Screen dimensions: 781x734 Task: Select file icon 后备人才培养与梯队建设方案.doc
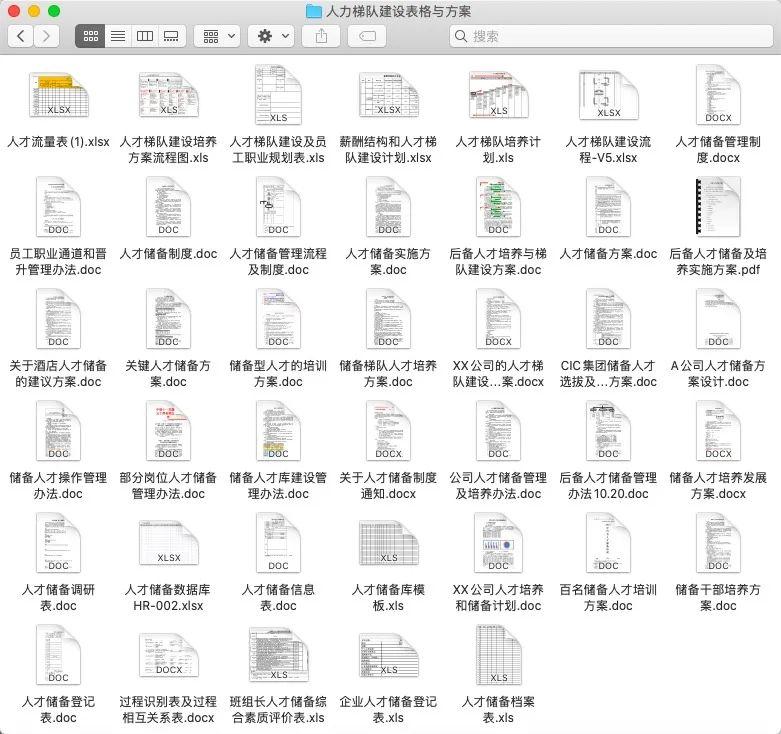499,206
